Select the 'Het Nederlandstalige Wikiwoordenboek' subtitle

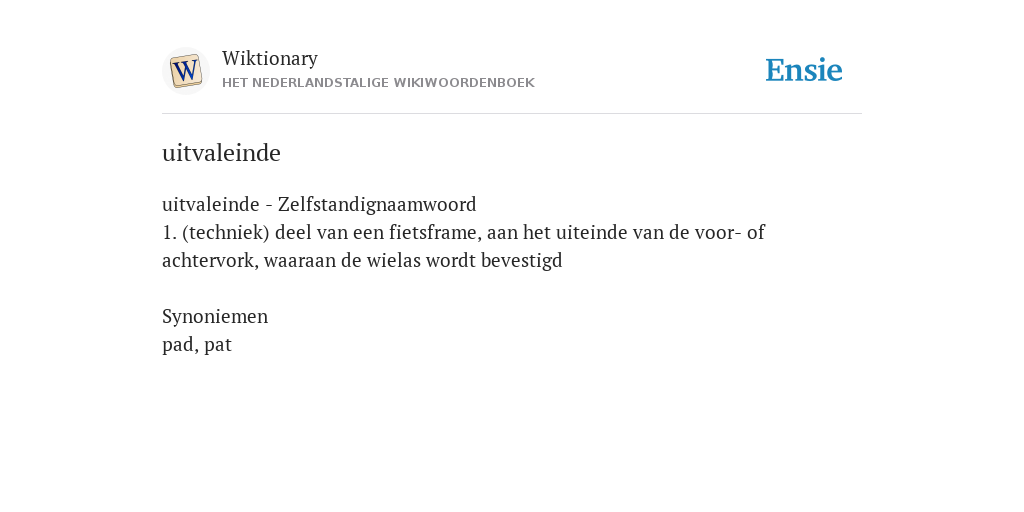378,83
